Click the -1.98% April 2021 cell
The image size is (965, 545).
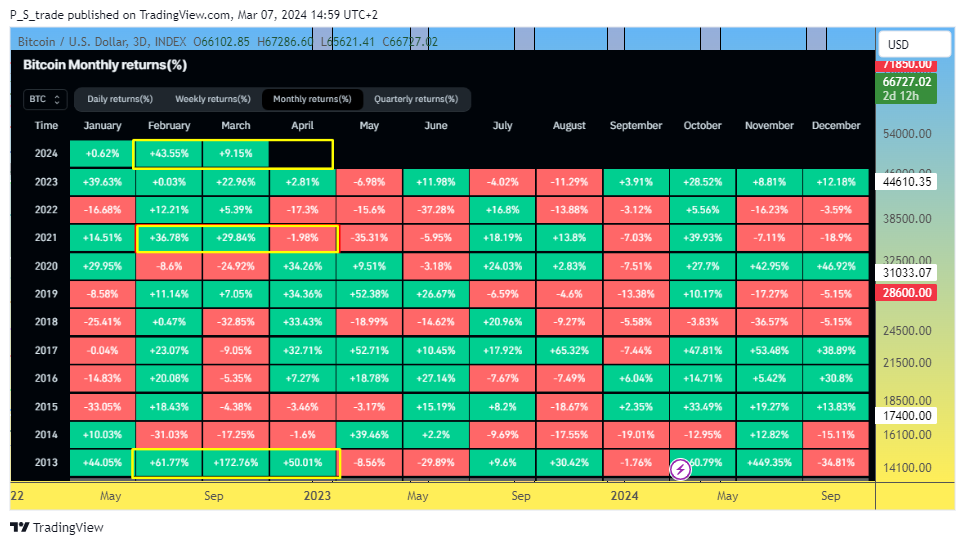(302, 237)
